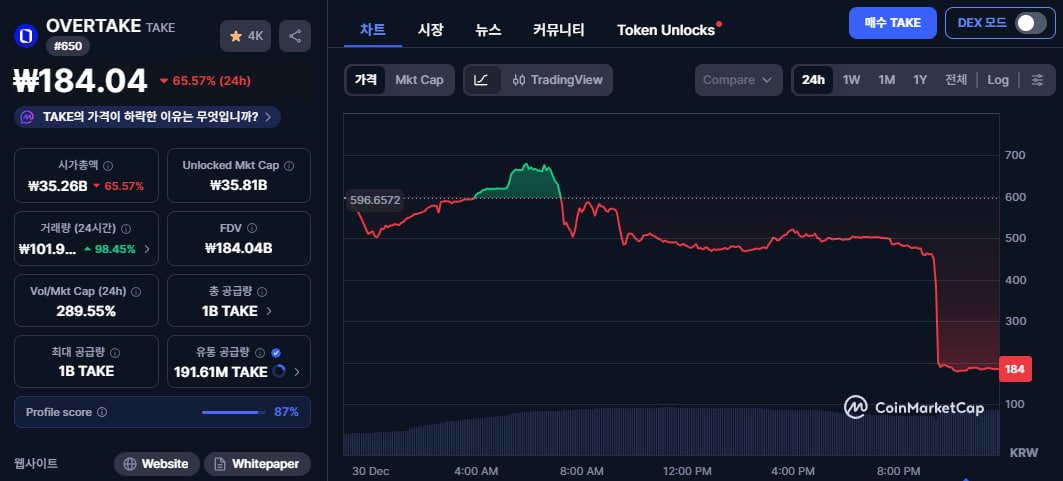Click the #650 rank badge
This screenshot has height=481, width=1063.
[x=68, y=47]
